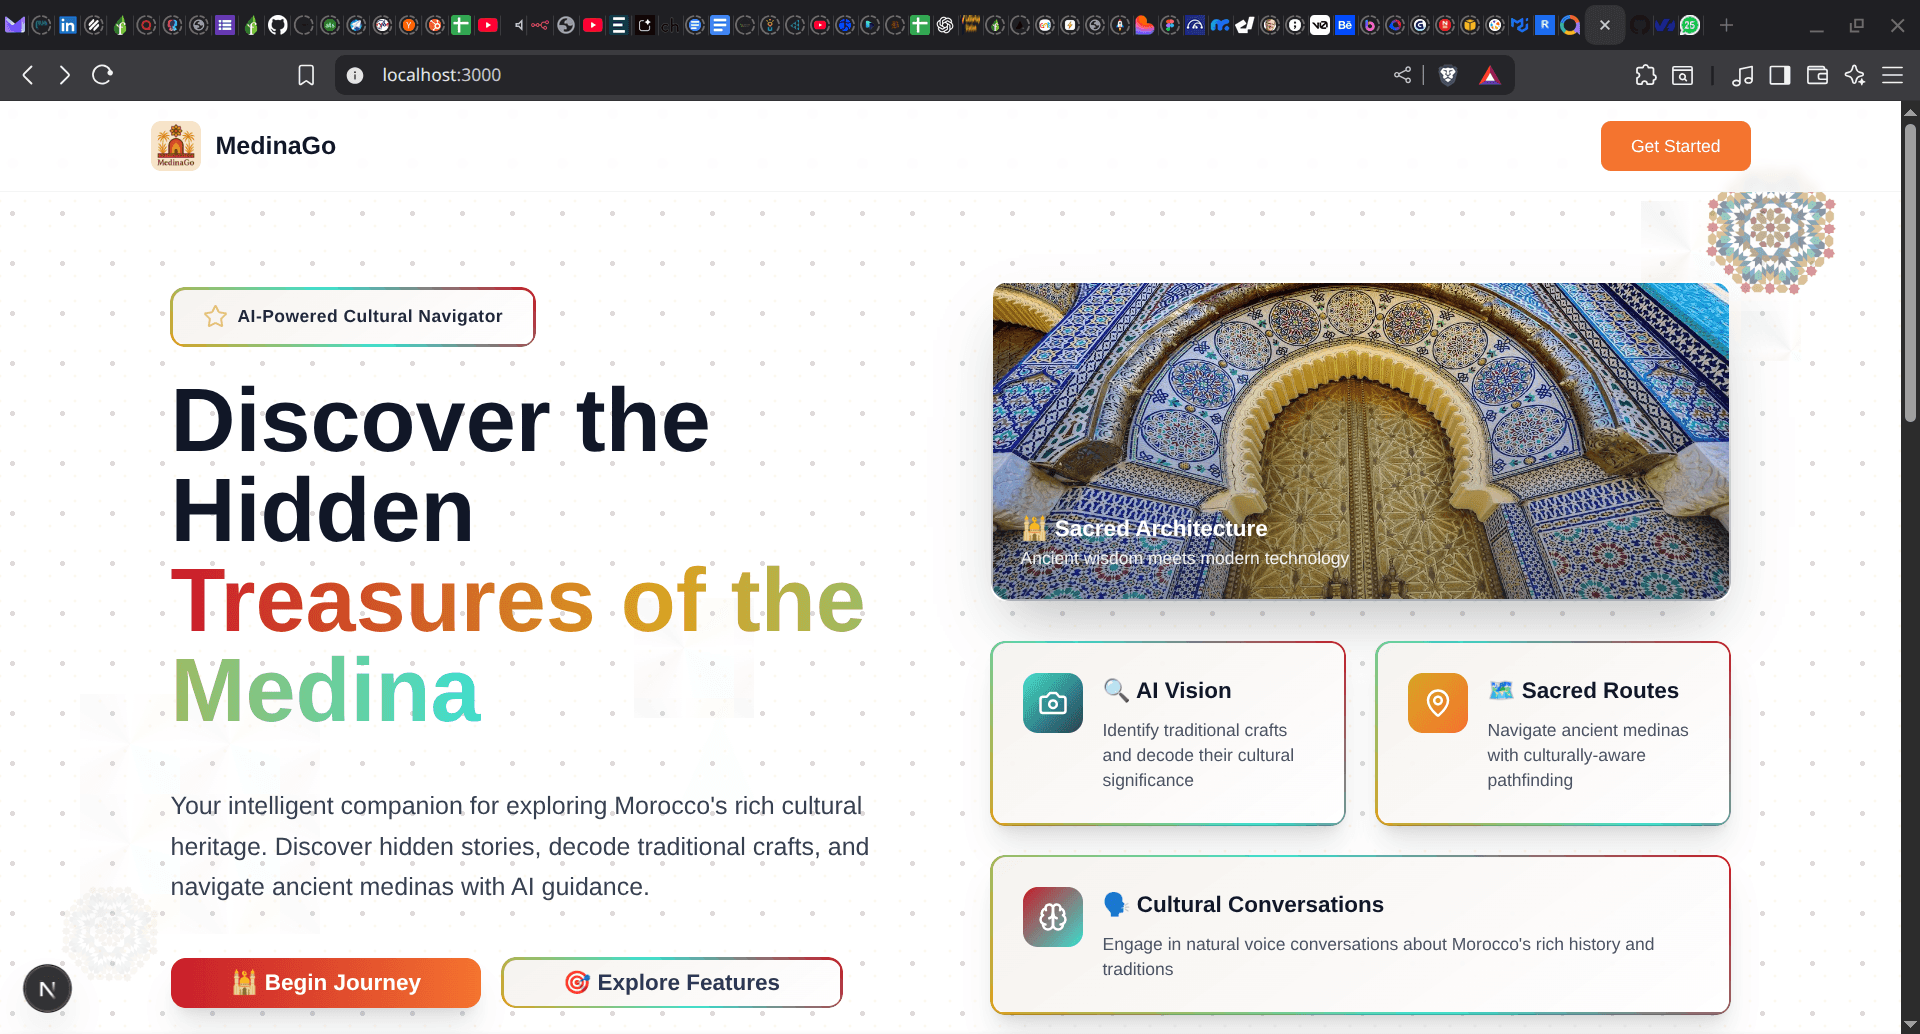Screen dimensions: 1920x1034
Task: View site information for localhost
Action: tap(355, 75)
